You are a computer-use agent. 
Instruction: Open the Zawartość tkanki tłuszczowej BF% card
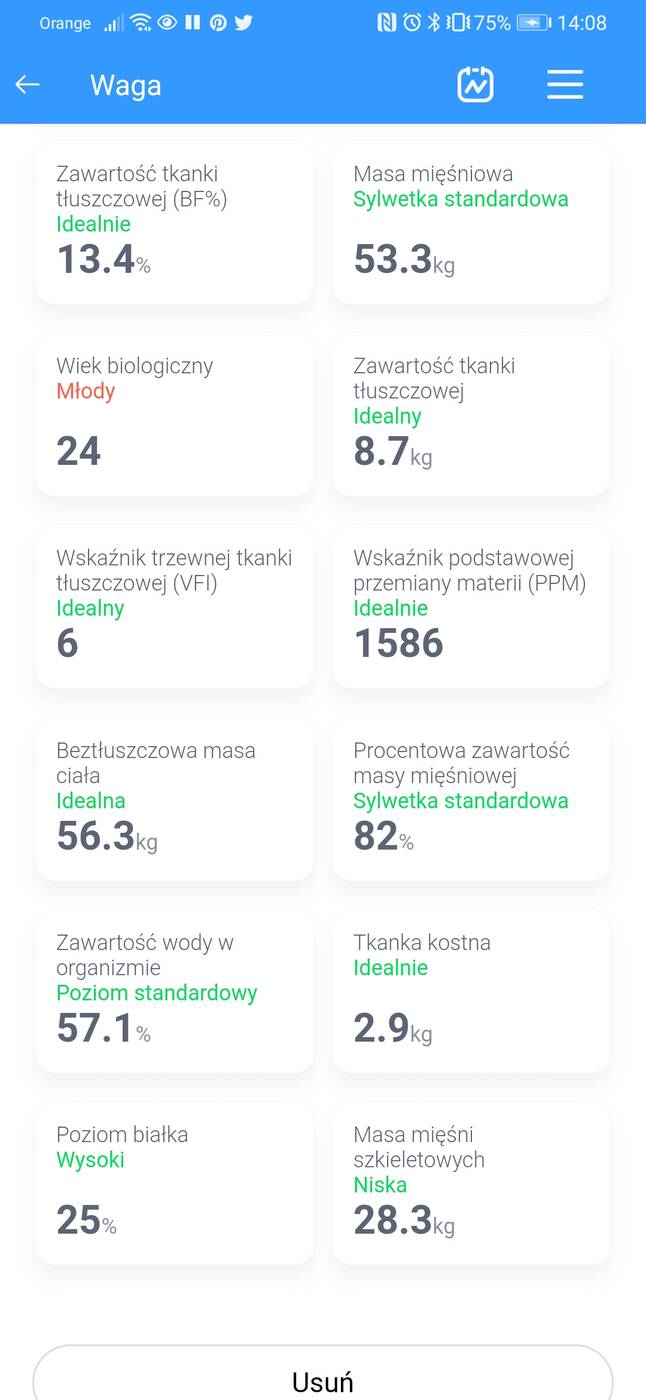click(174, 221)
